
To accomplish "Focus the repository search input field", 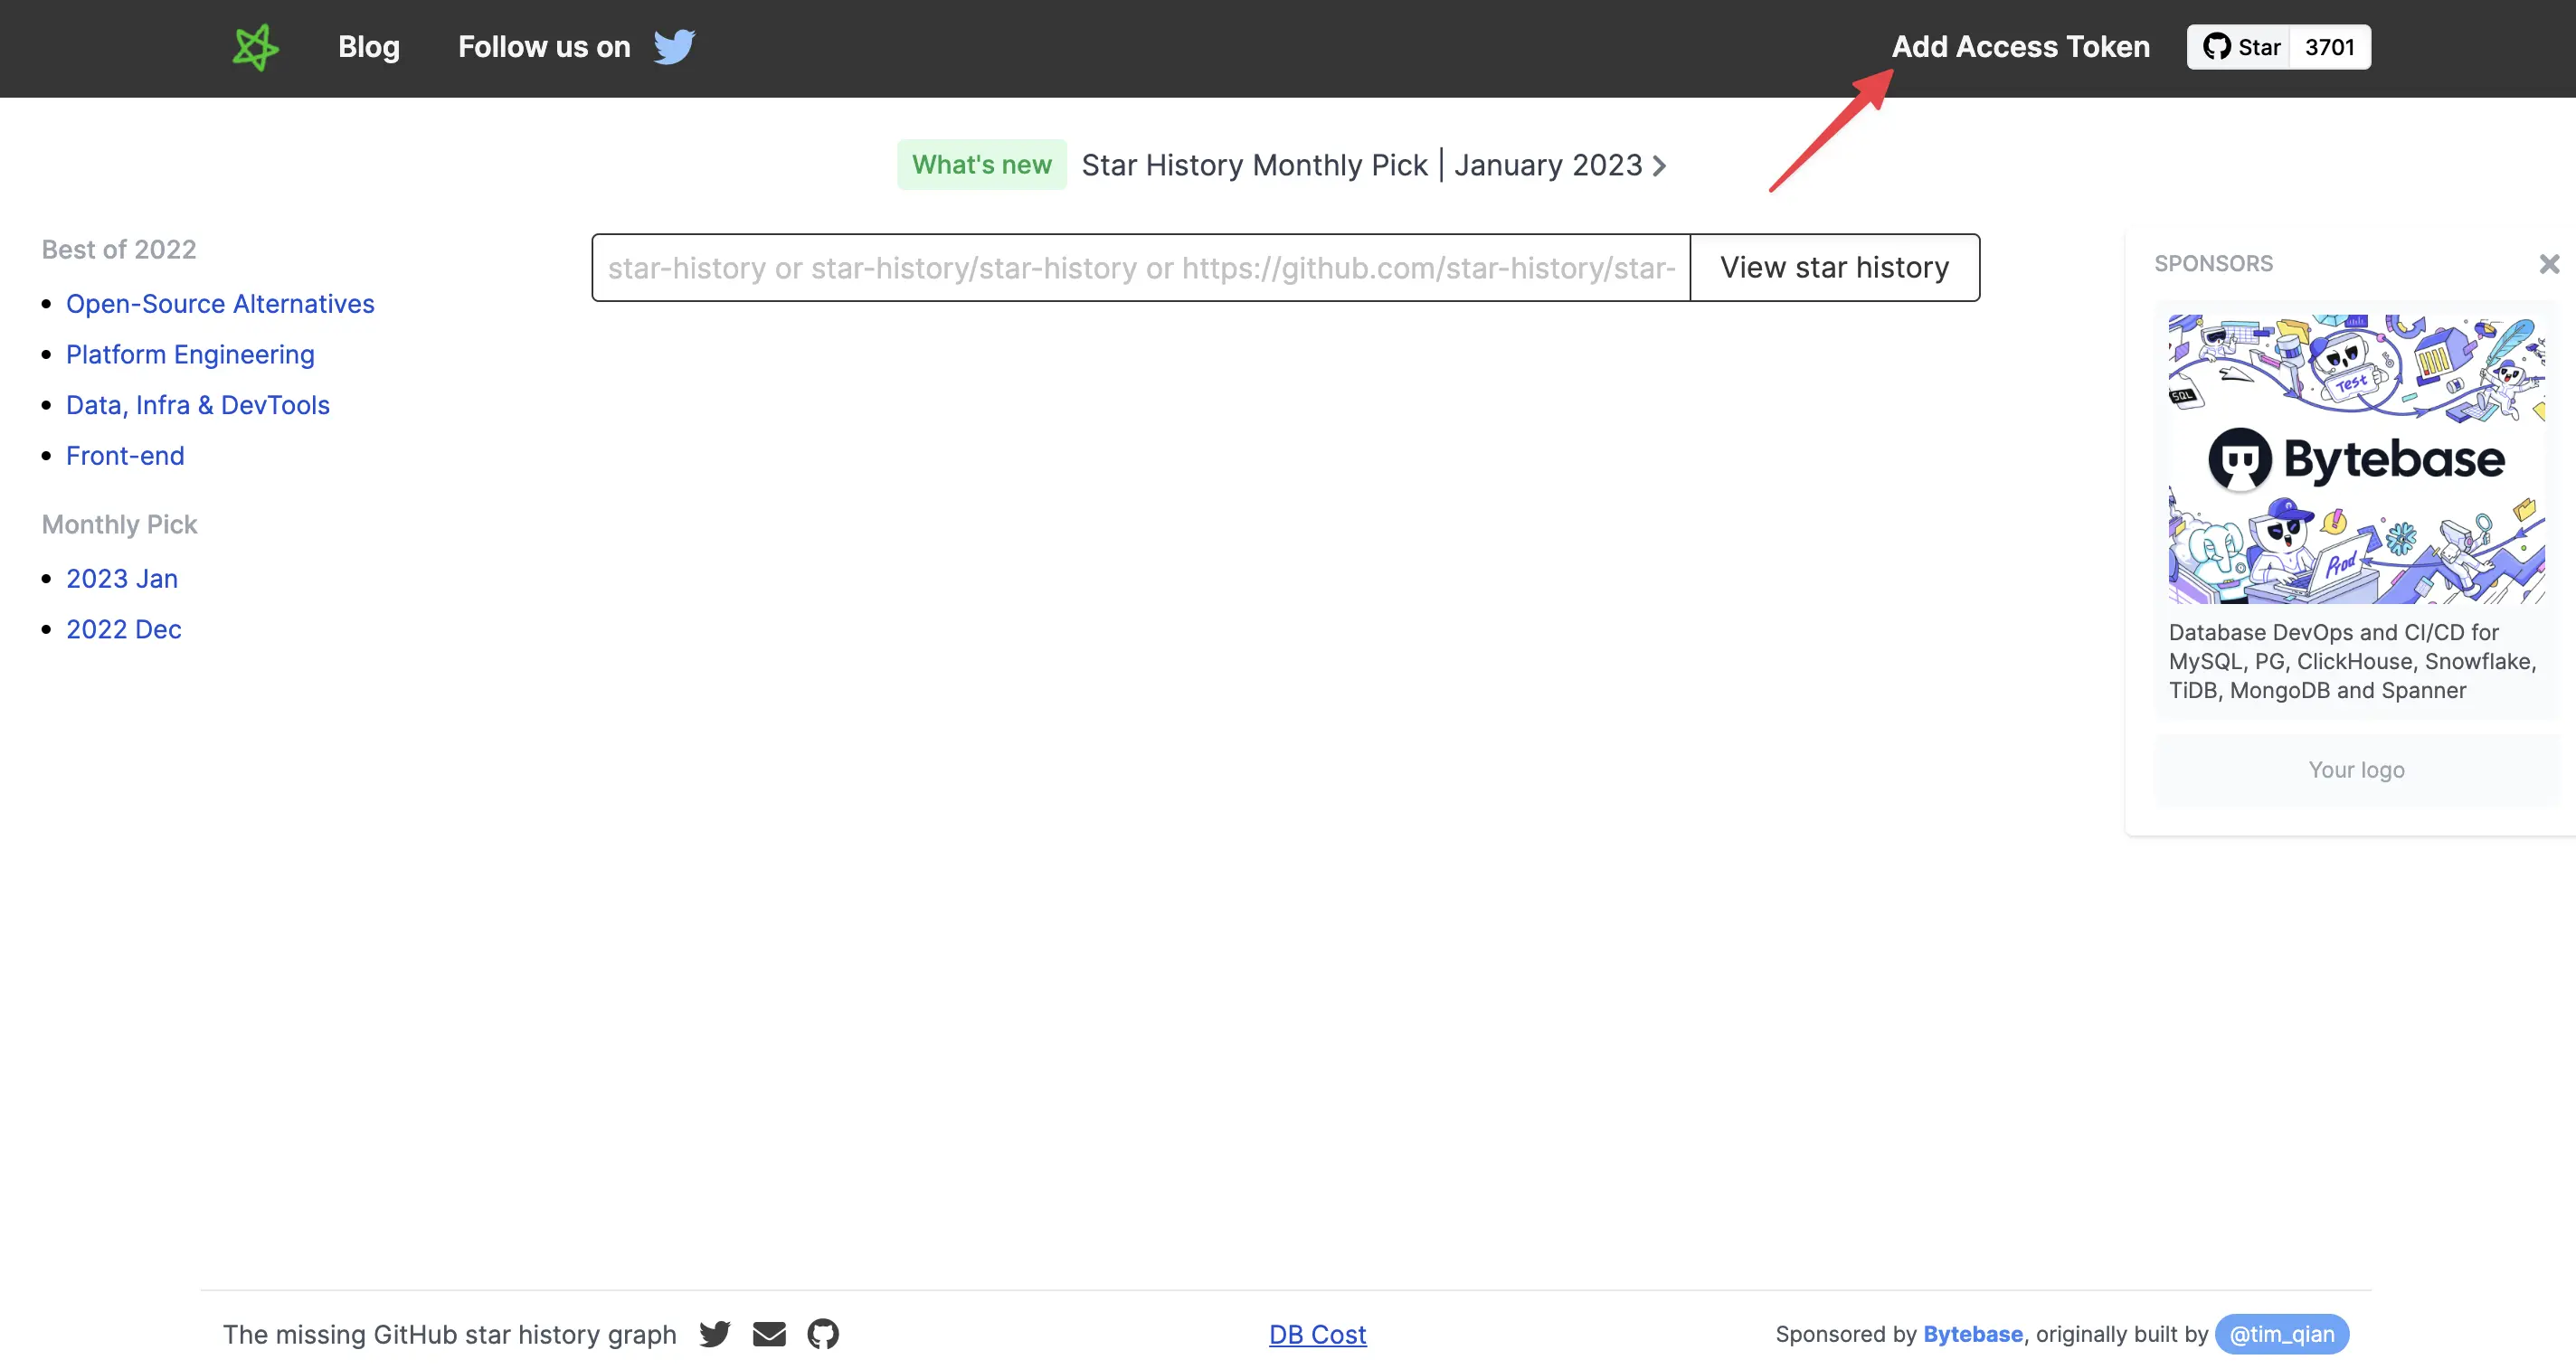I will pyautogui.click(x=1141, y=267).
